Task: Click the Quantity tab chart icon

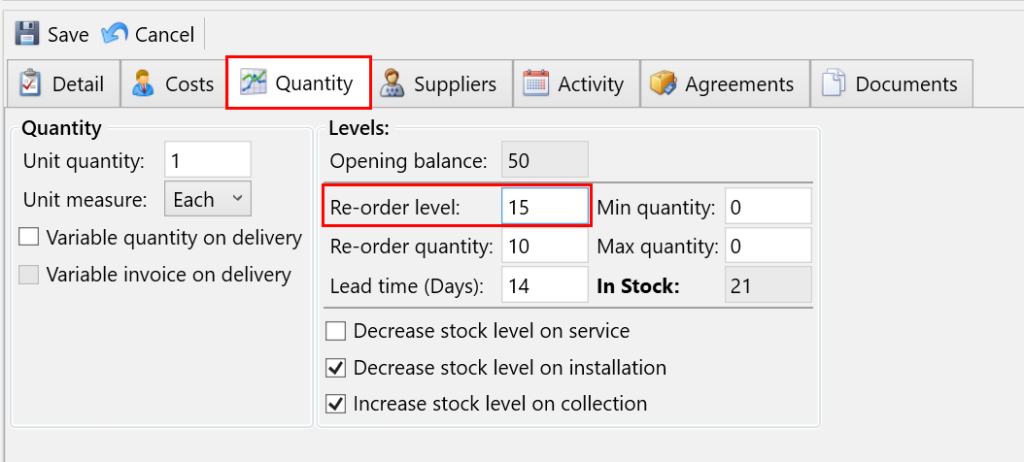Action: (253, 84)
